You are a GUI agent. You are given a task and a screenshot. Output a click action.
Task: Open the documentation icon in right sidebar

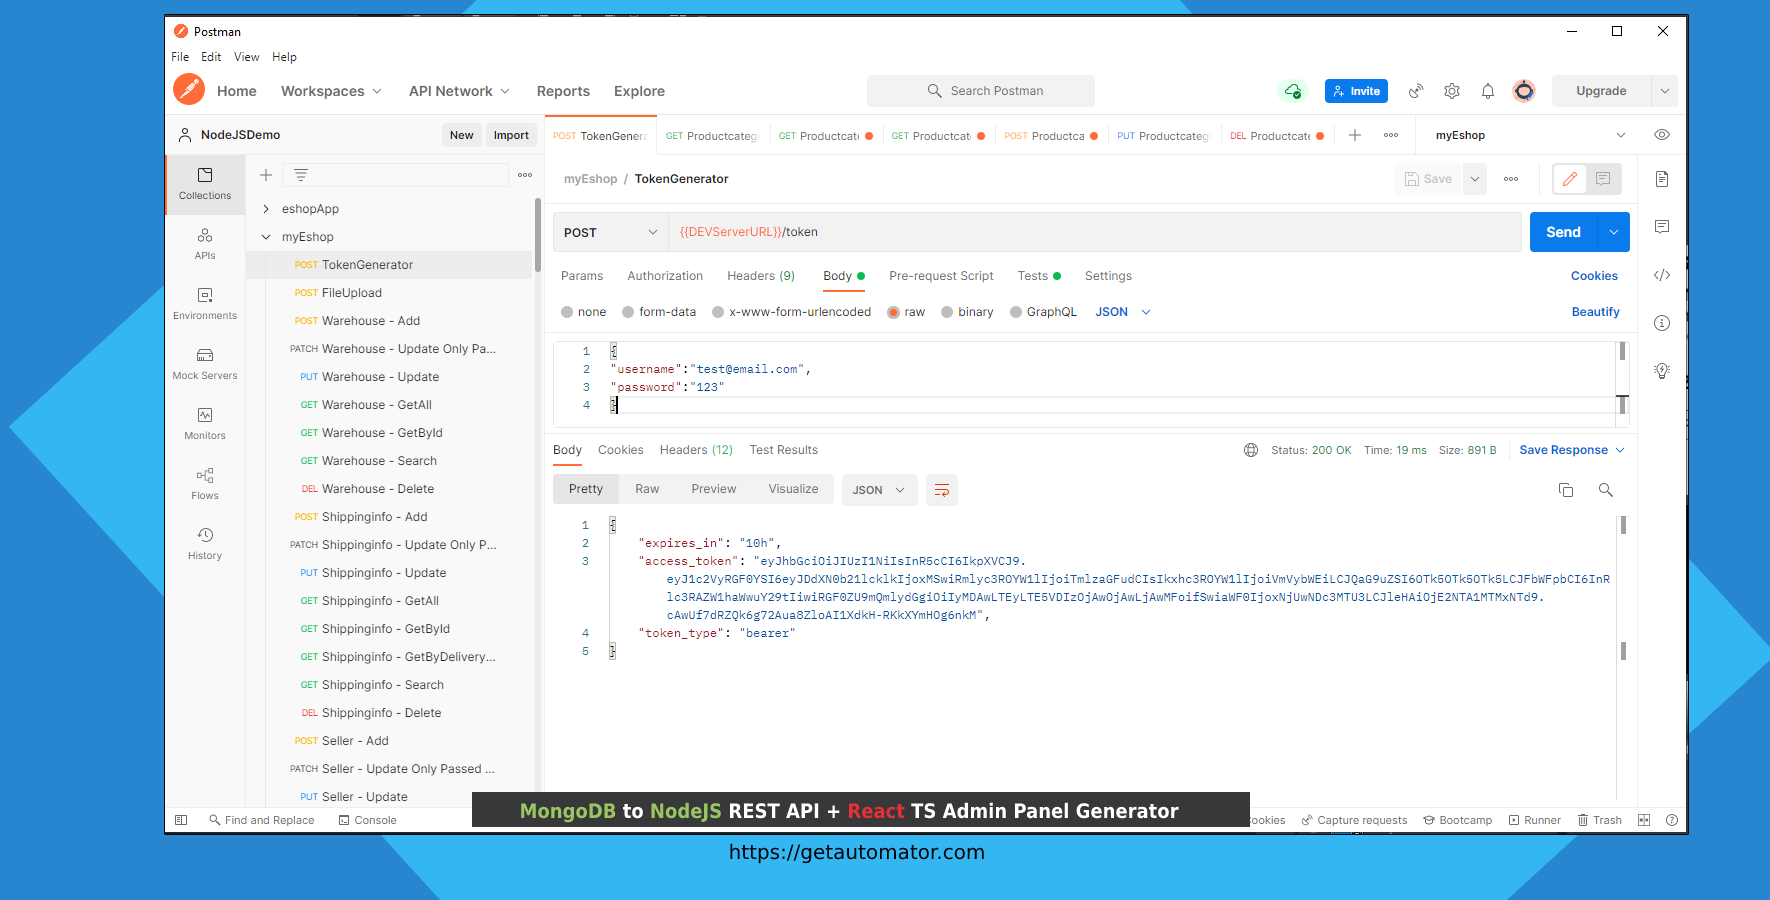(x=1662, y=179)
